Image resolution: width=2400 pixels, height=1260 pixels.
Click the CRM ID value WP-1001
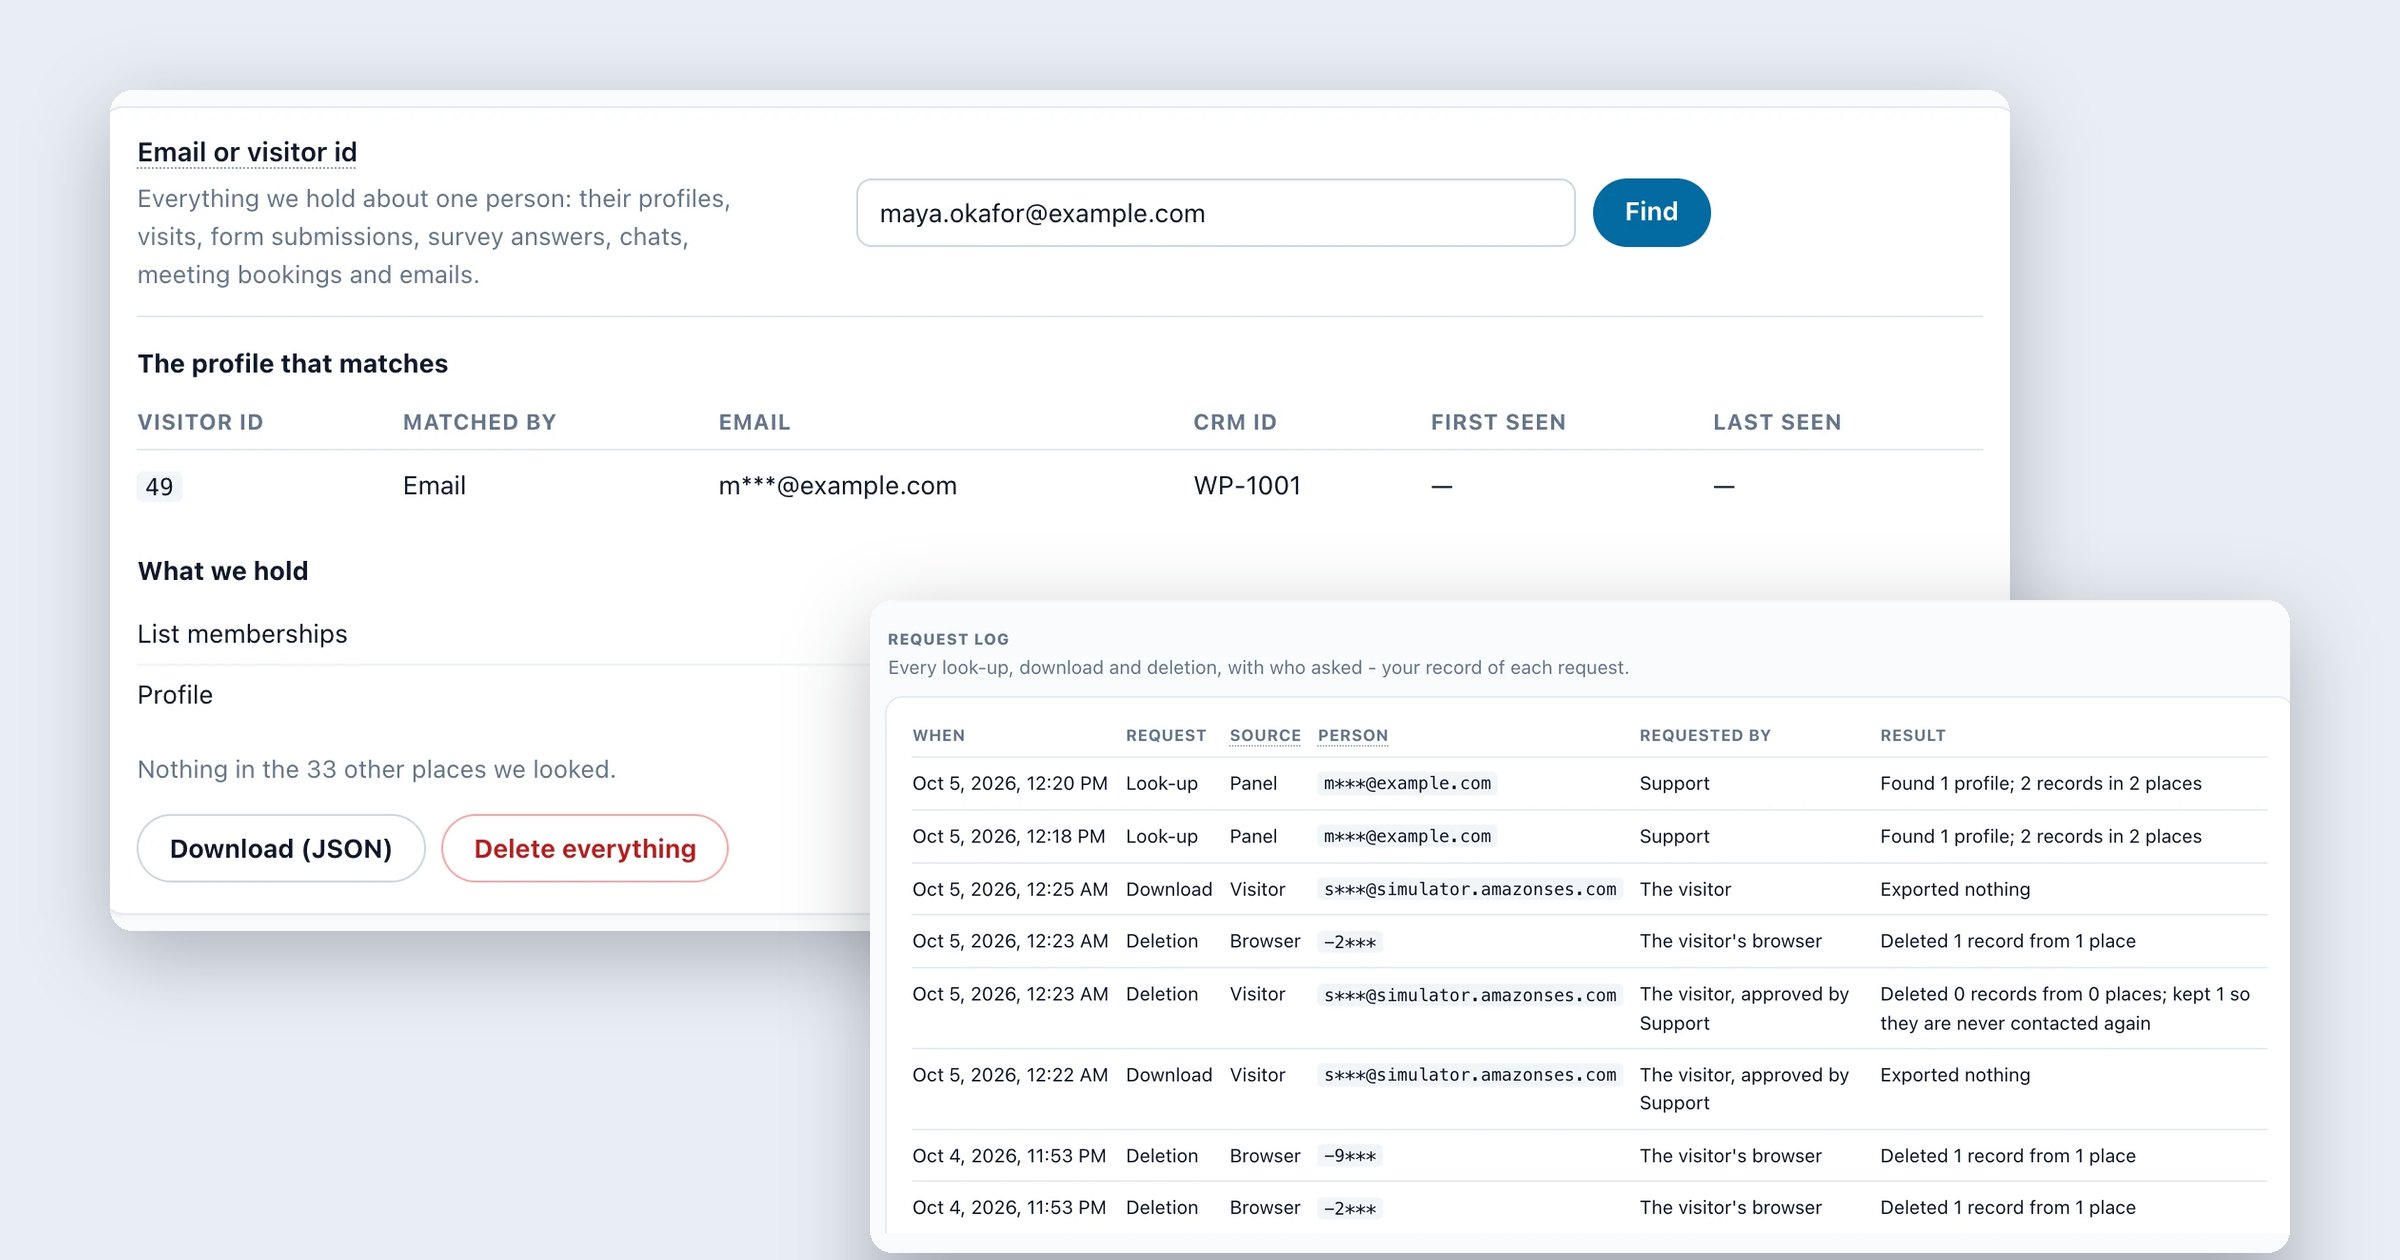coord(1247,486)
